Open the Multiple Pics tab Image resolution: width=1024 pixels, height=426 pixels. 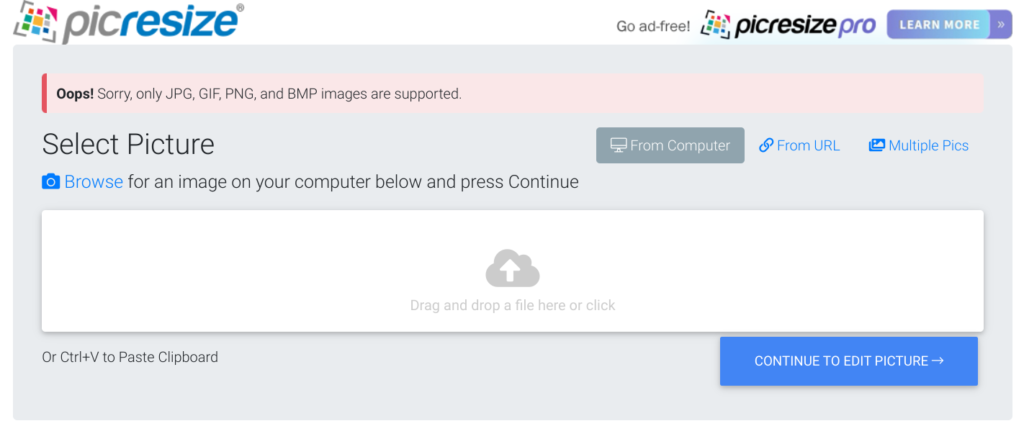pos(919,145)
